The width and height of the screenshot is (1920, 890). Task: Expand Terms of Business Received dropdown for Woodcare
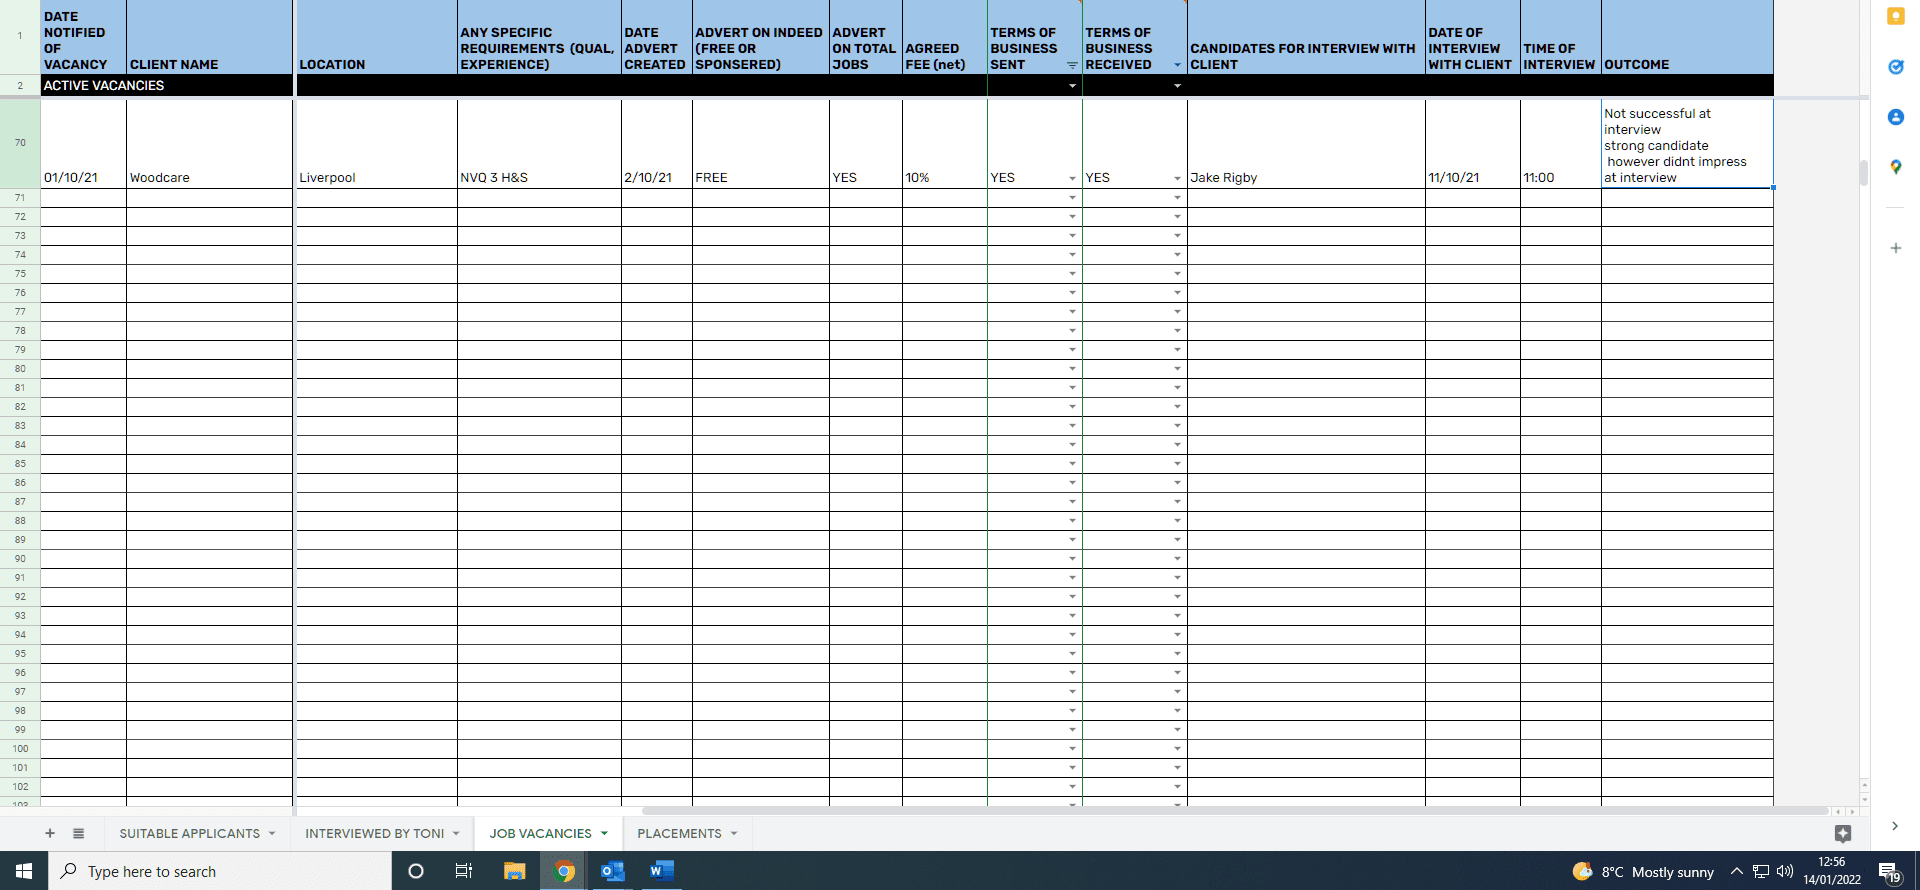[1177, 179]
